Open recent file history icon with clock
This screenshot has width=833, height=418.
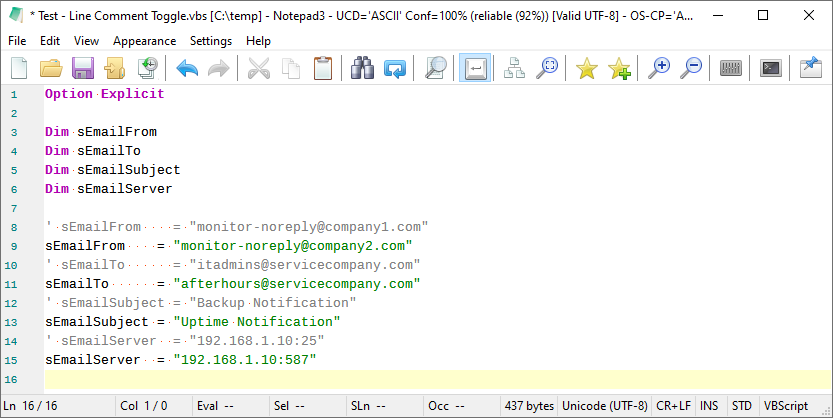(x=148, y=69)
